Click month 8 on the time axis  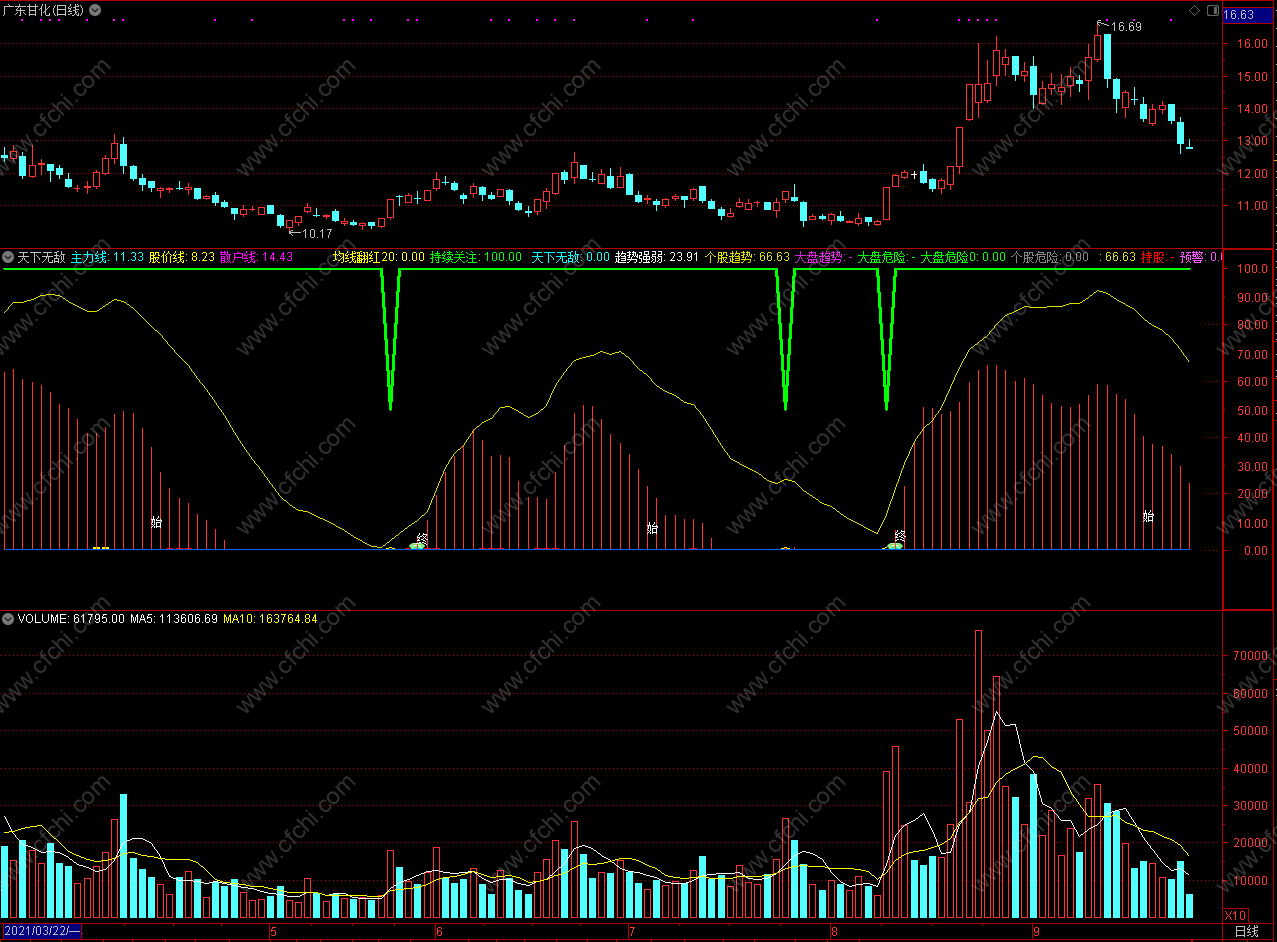tap(834, 931)
